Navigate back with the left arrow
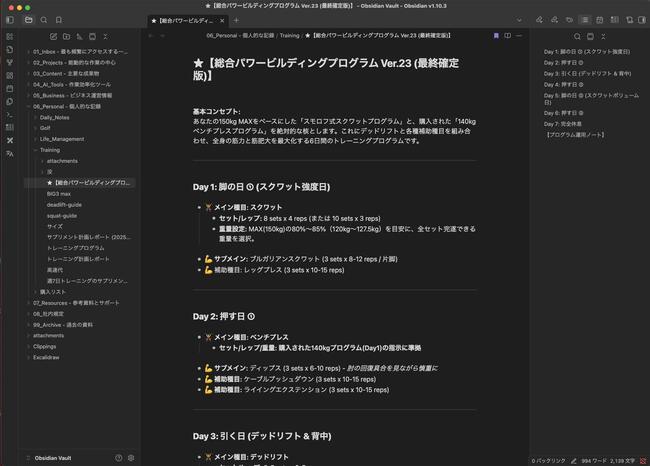 point(151,36)
